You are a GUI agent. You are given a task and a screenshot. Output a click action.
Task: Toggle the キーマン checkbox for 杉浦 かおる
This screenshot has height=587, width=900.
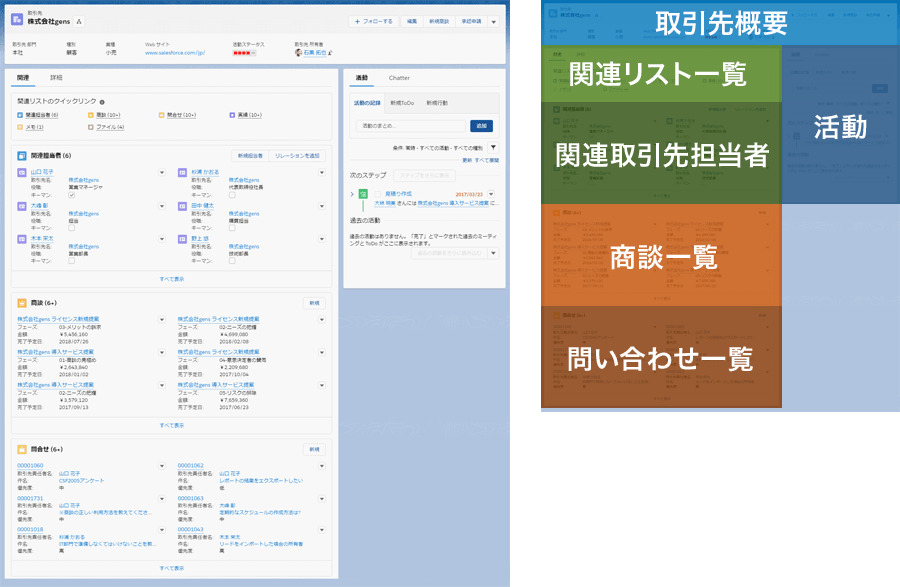[232, 194]
